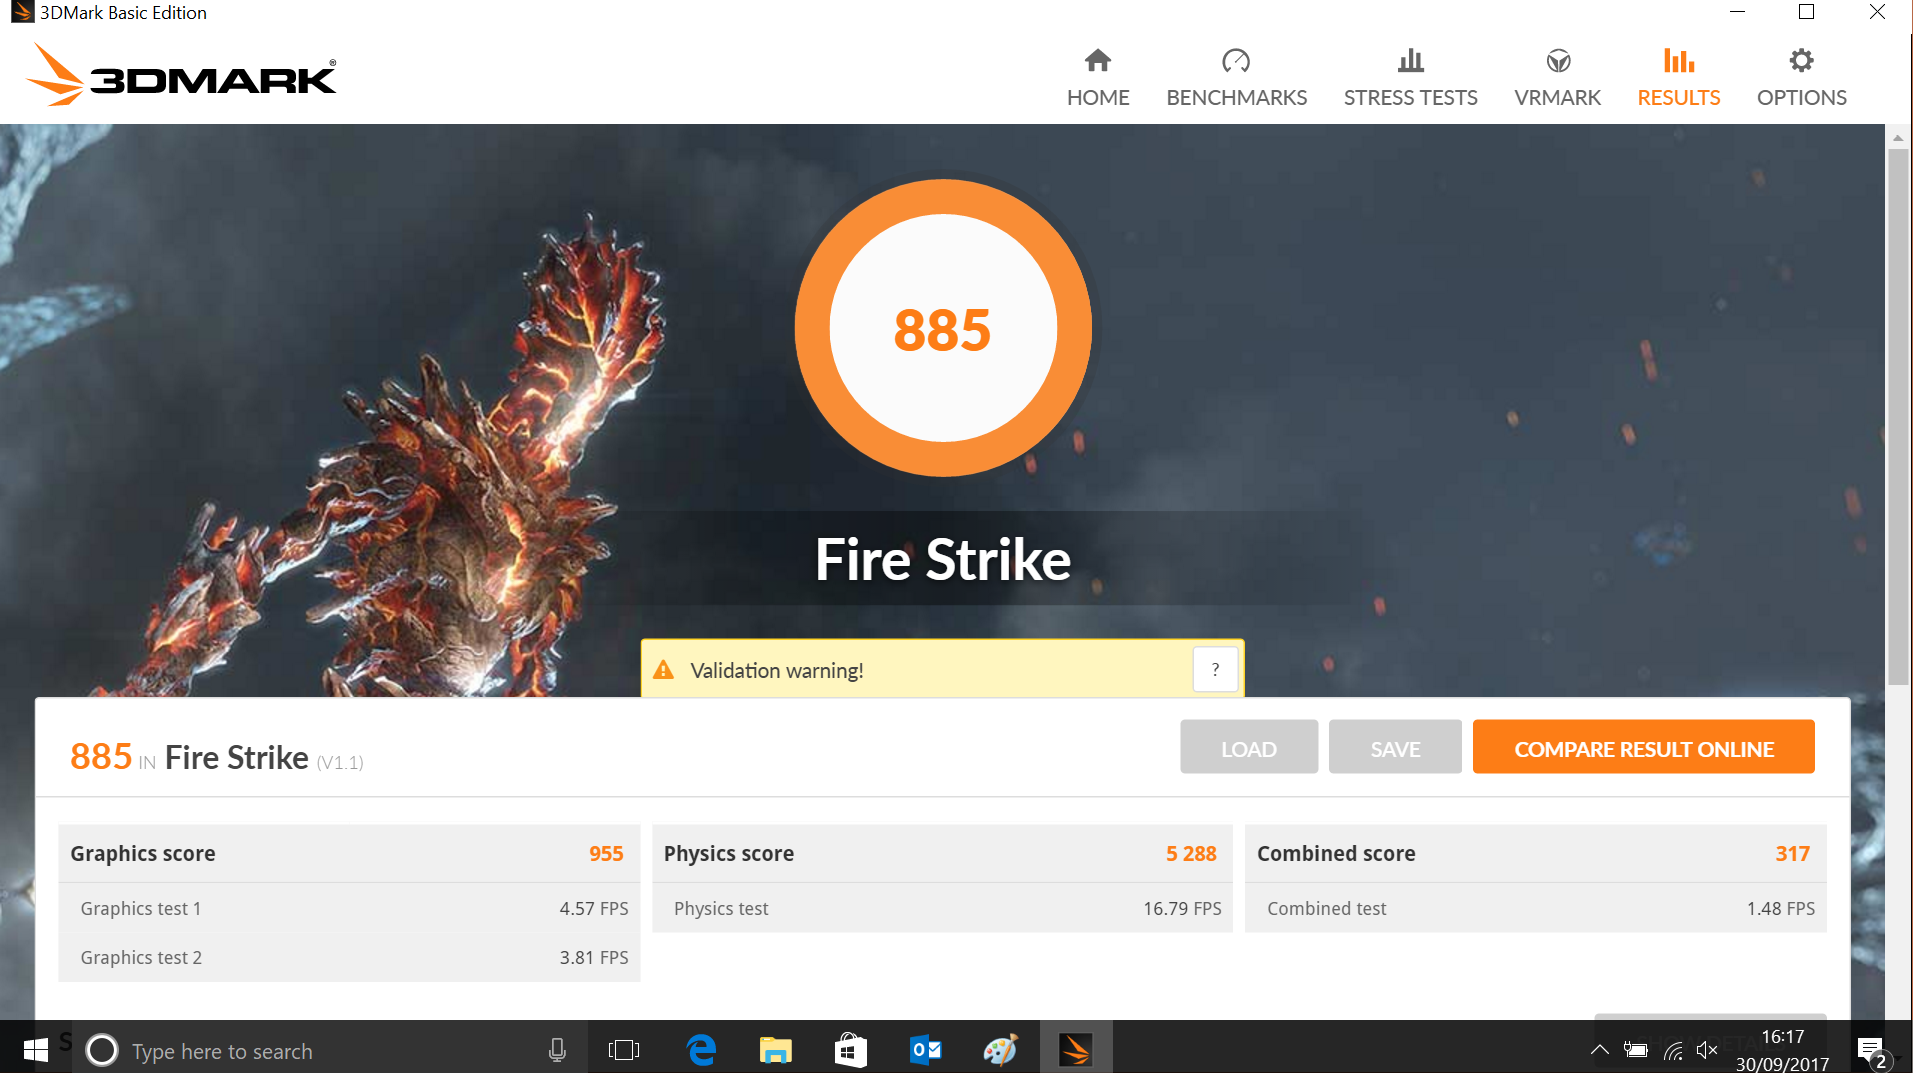Minimize the 3DMark Basic Edition window
This screenshot has width=1913, height=1073.
1738,12
